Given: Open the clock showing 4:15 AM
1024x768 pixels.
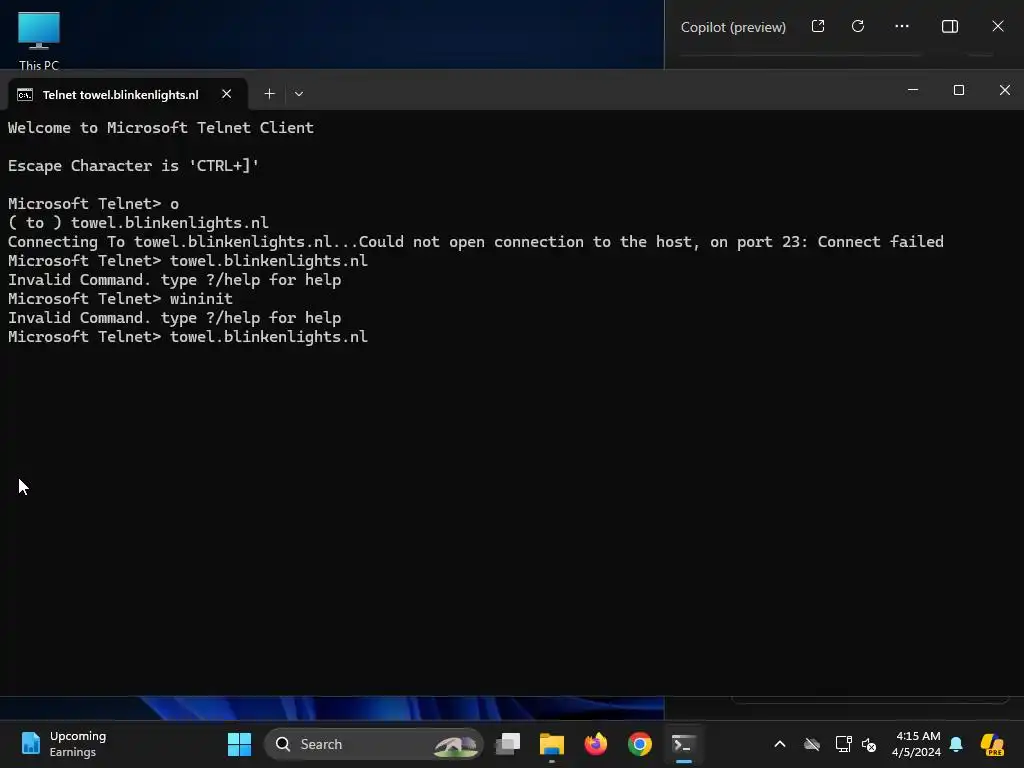Looking at the screenshot, I should point(917,744).
